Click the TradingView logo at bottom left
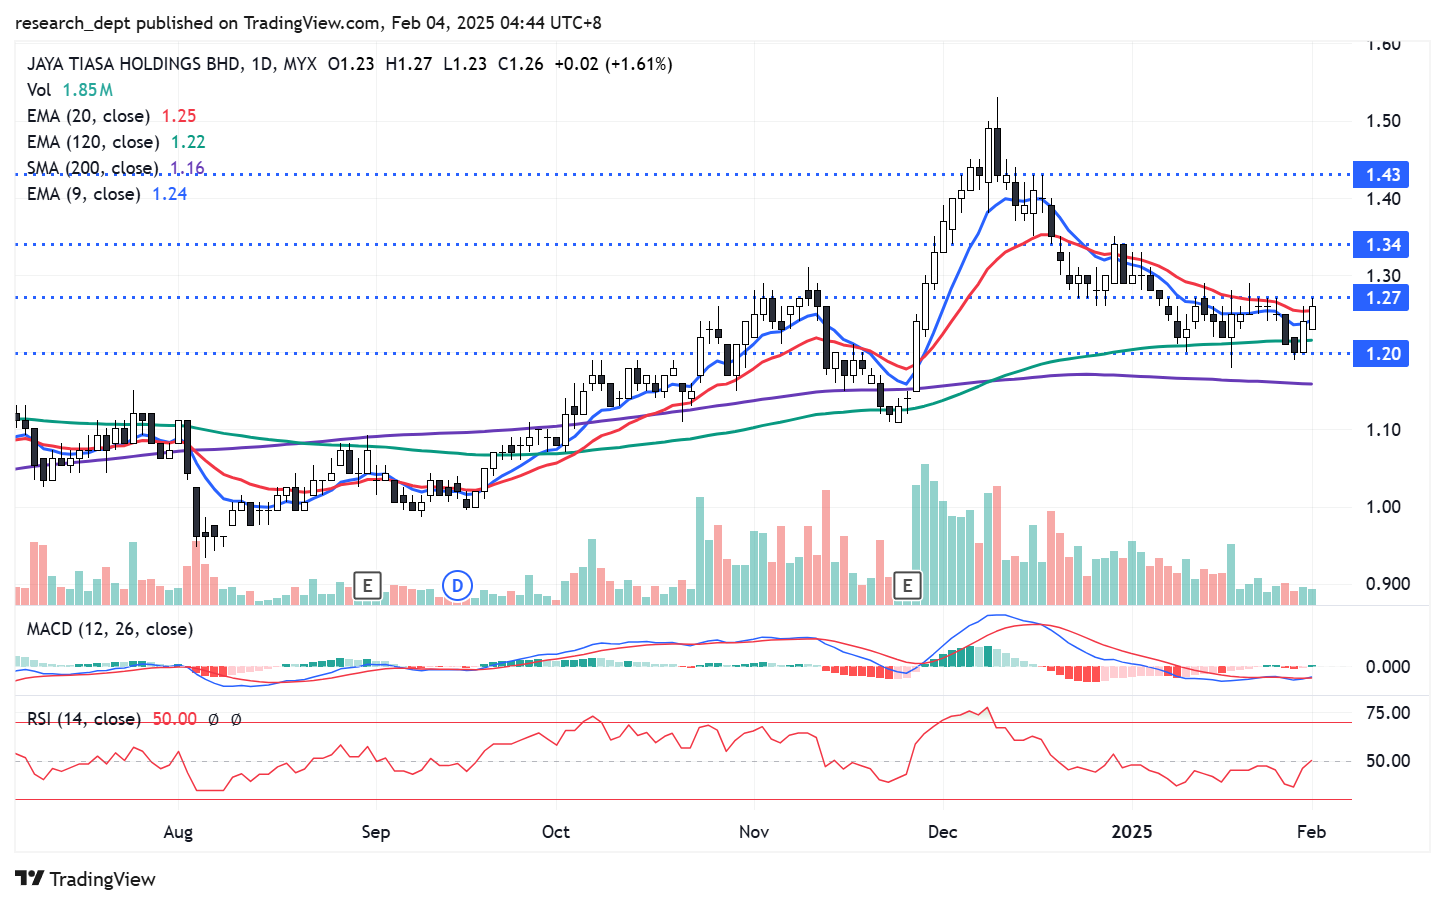The width and height of the screenshot is (1445, 905). 86,879
